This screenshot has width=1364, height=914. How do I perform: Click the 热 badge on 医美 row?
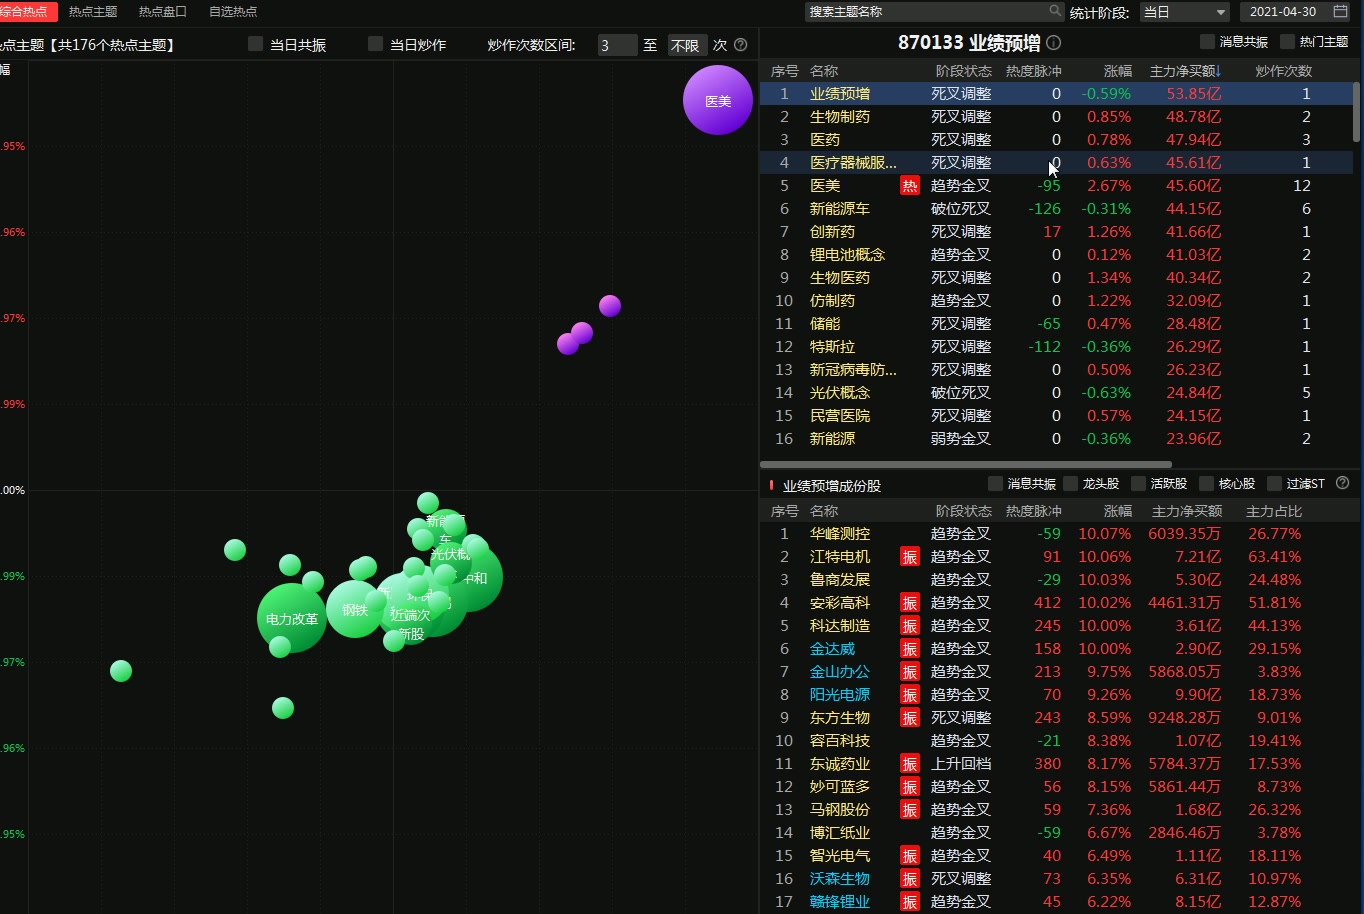click(x=910, y=186)
